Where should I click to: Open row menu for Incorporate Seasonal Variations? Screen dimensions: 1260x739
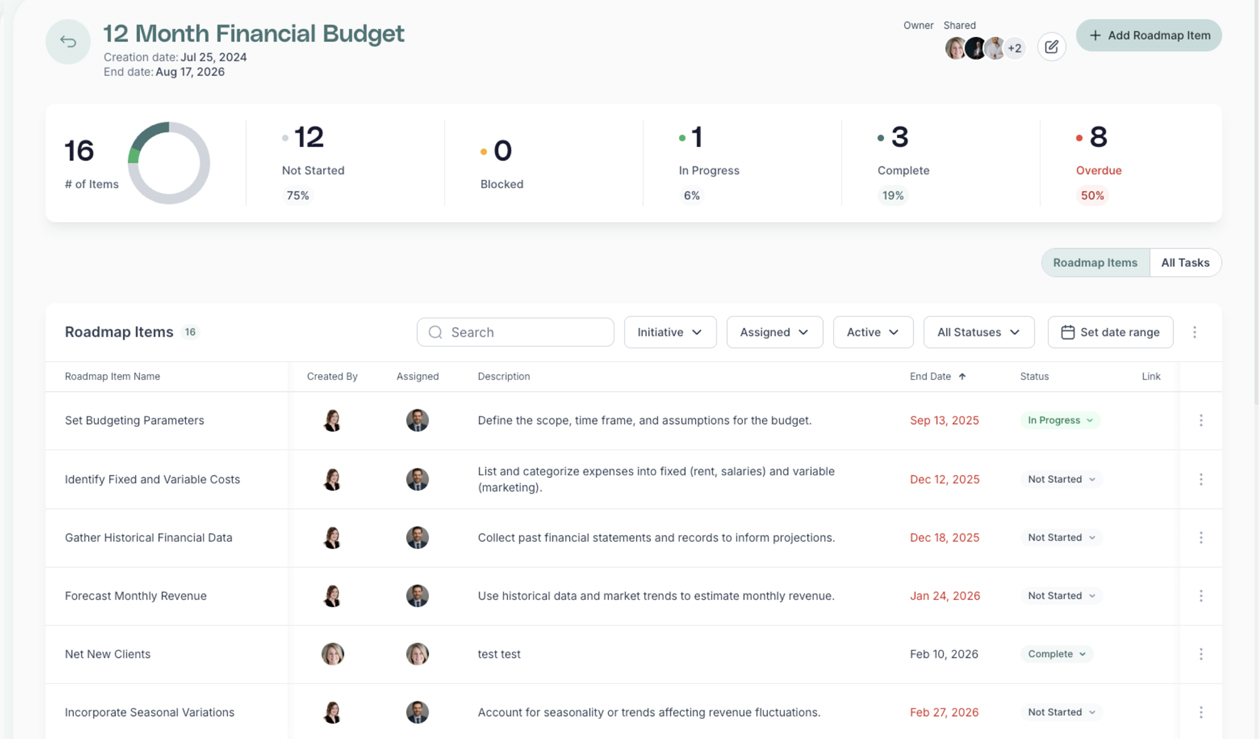pyautogui.click(x=1201, y=713)
